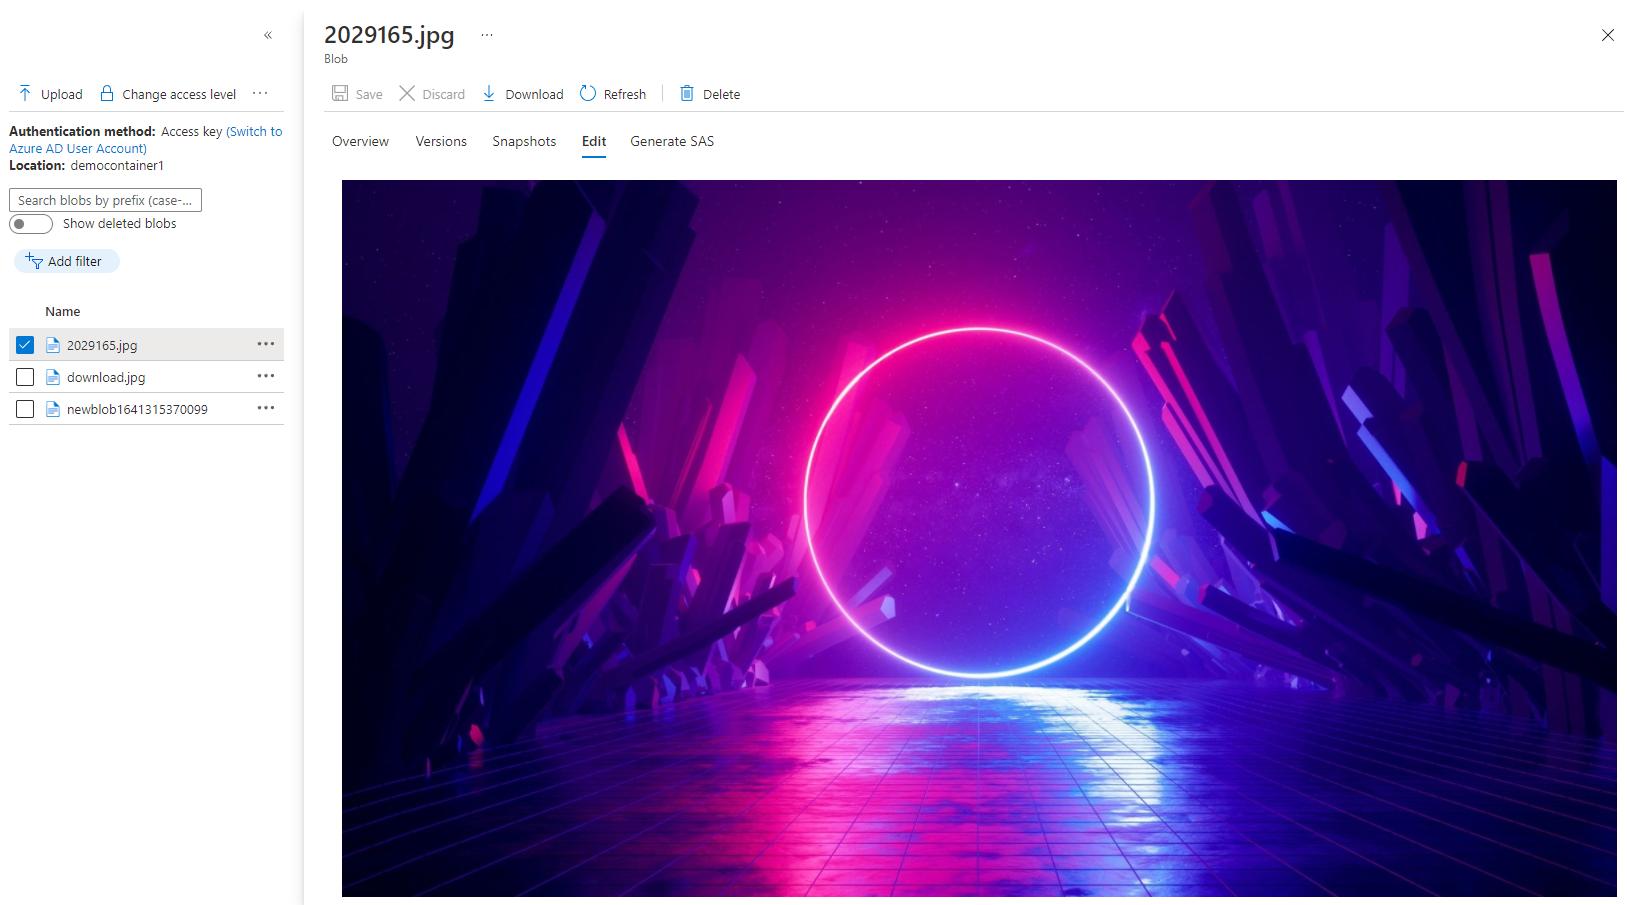Click the Download arrow icon

[x=489, y=93]
